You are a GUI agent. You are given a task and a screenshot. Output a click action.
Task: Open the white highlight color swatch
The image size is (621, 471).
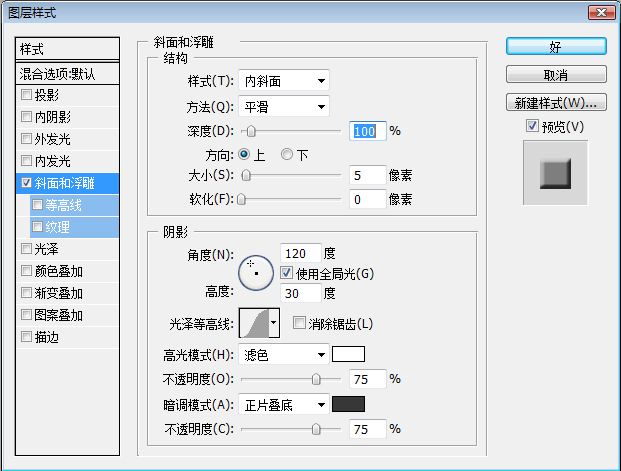pyautogui.click(x=348, y=354)
